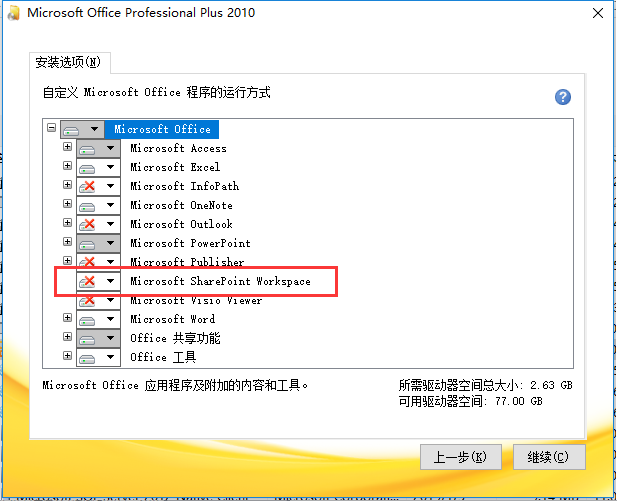Image resolution: width=617 pixels, height=501 pixels.
Task: Click the drive icon beside Microsoft Excel
Action: coord(87,168)
